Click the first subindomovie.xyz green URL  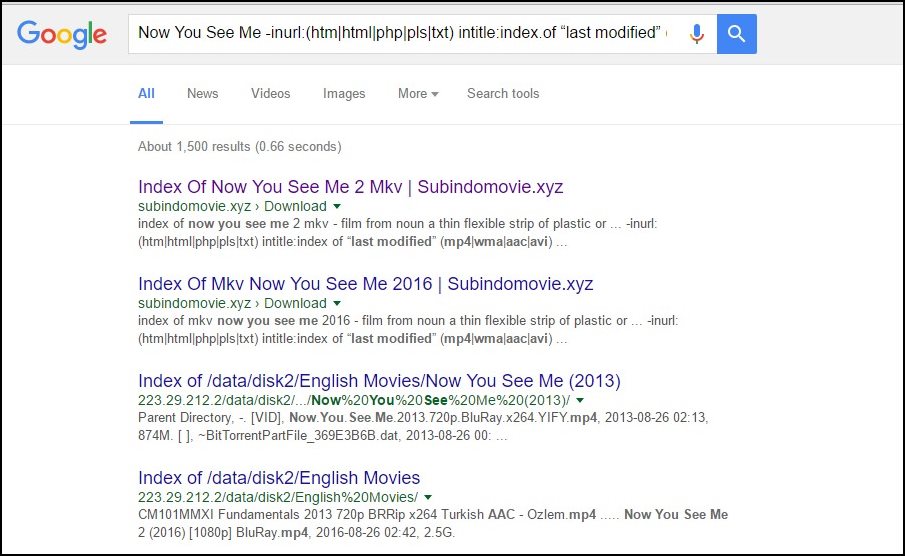(194, 207)
